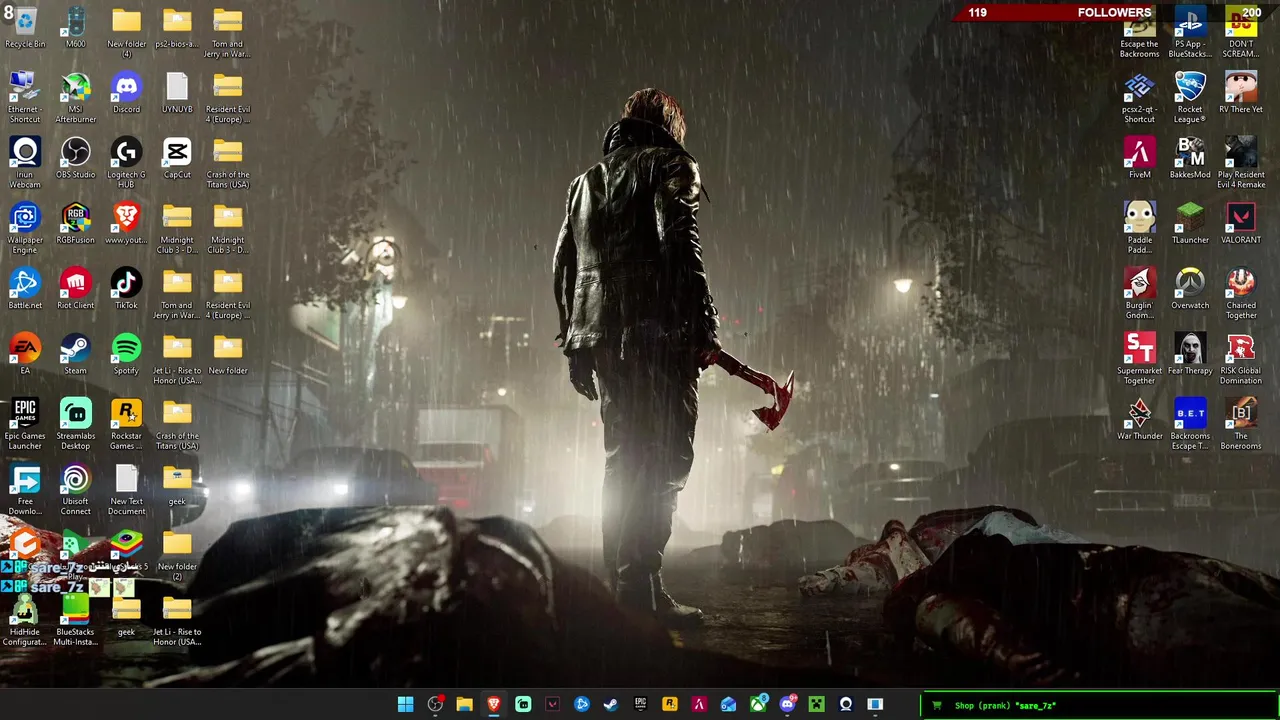Open Steam taskbar icon
Screen dimensions: 1280x720
tap(611, 705)
